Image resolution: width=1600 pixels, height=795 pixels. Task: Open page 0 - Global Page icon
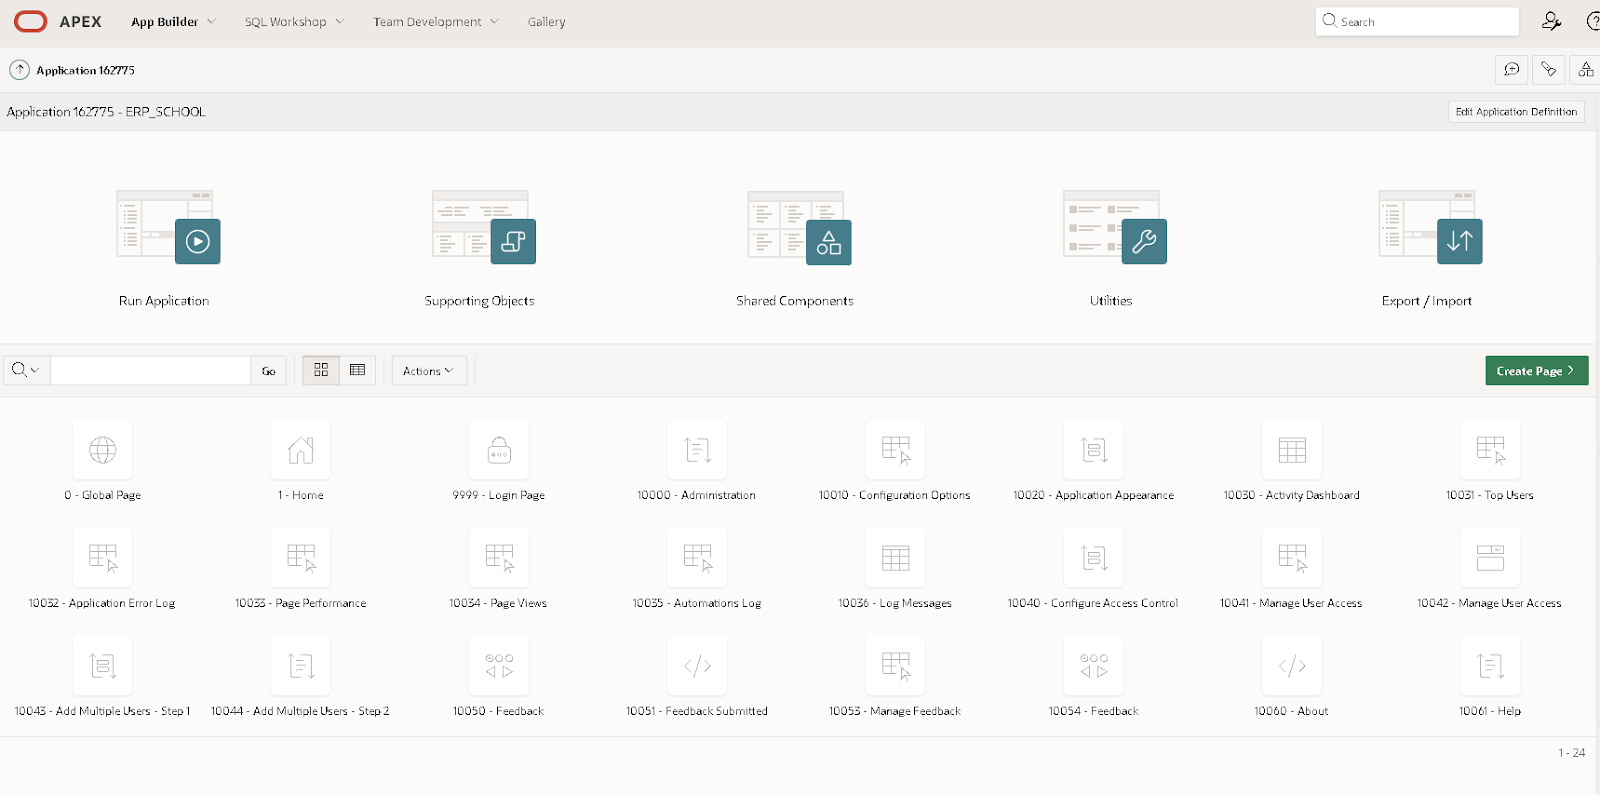103,450
